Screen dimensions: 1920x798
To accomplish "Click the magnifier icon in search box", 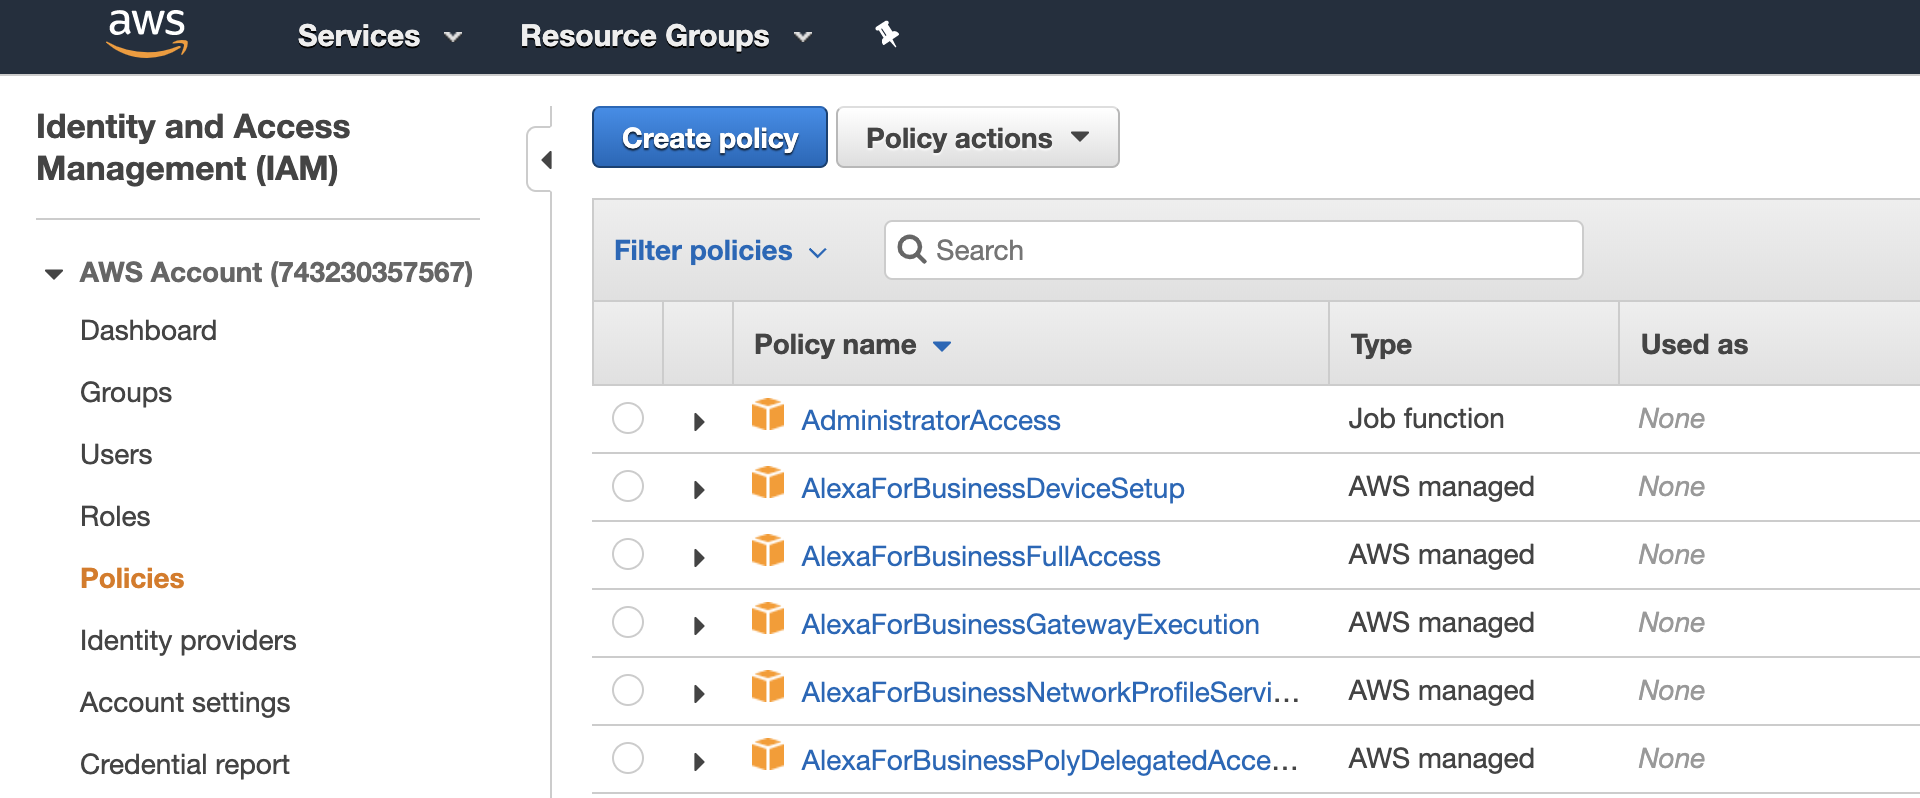I will tap(911, 249).
